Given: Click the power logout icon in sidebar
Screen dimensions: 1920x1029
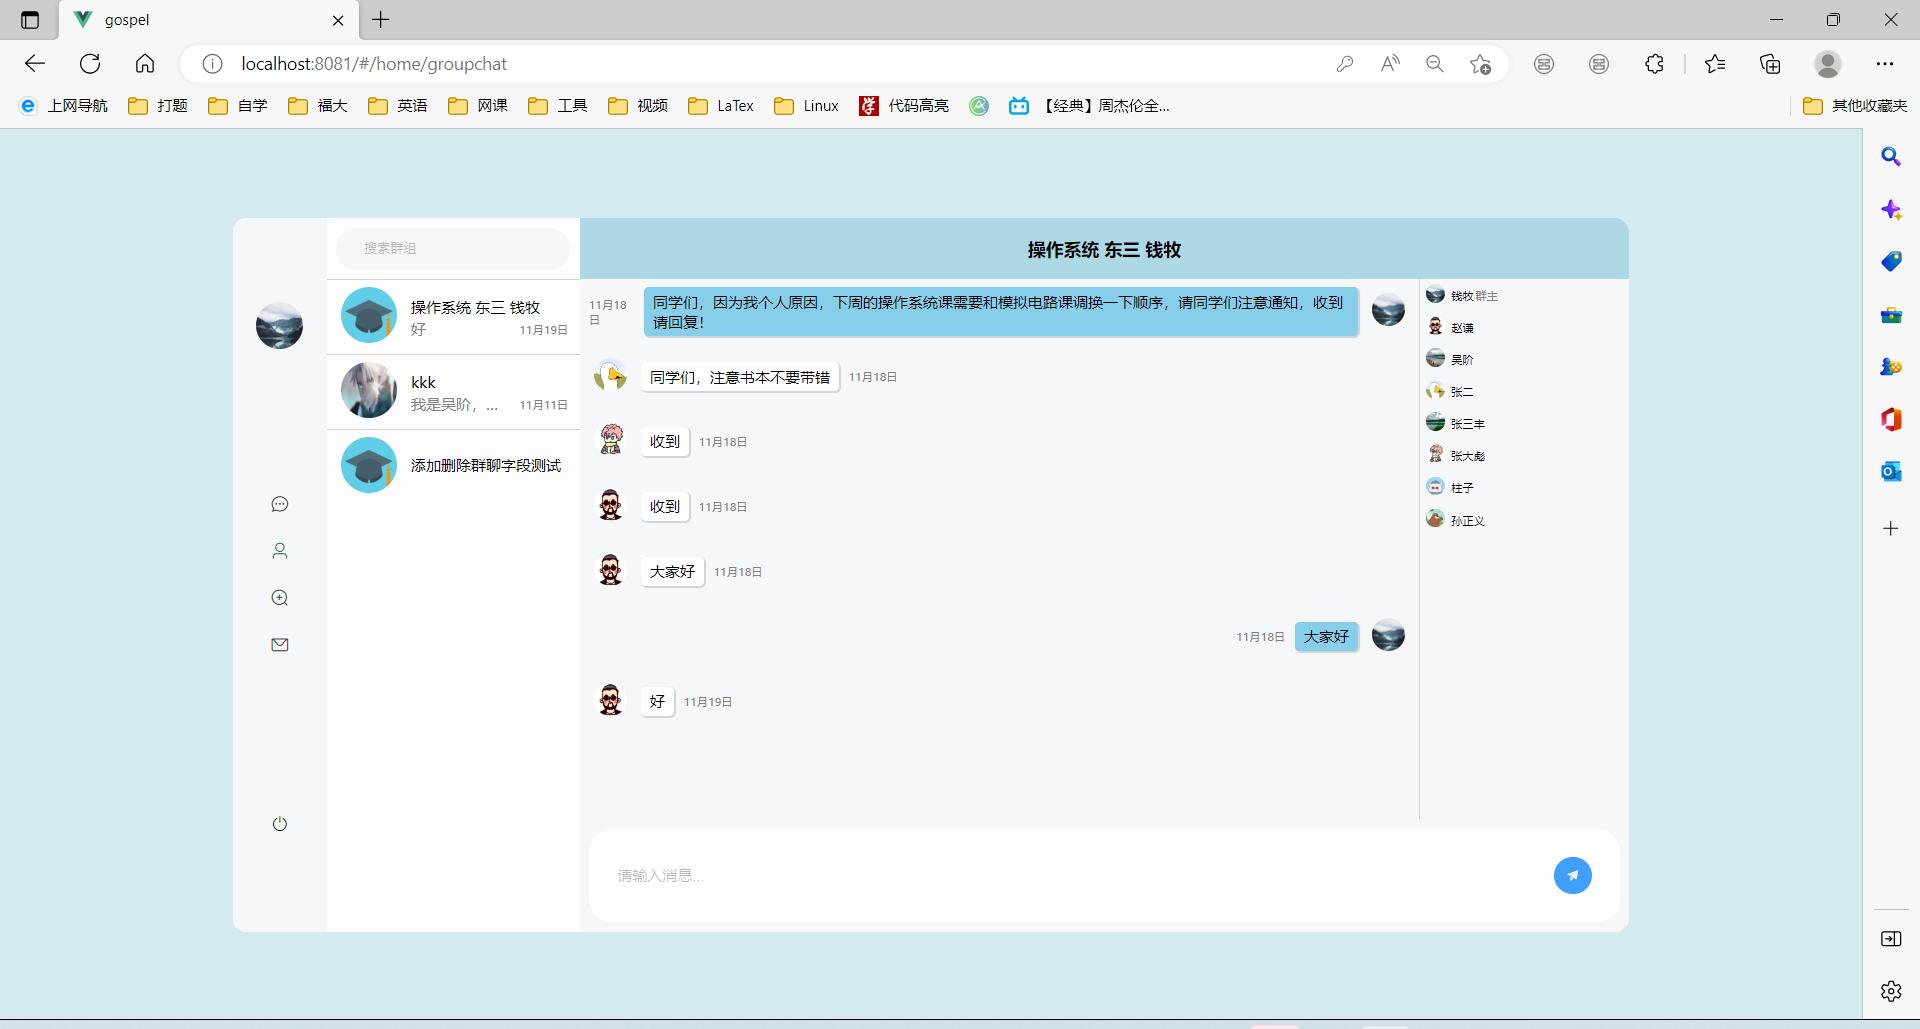Looking at the screenshot, I should [x=280, y=824].
